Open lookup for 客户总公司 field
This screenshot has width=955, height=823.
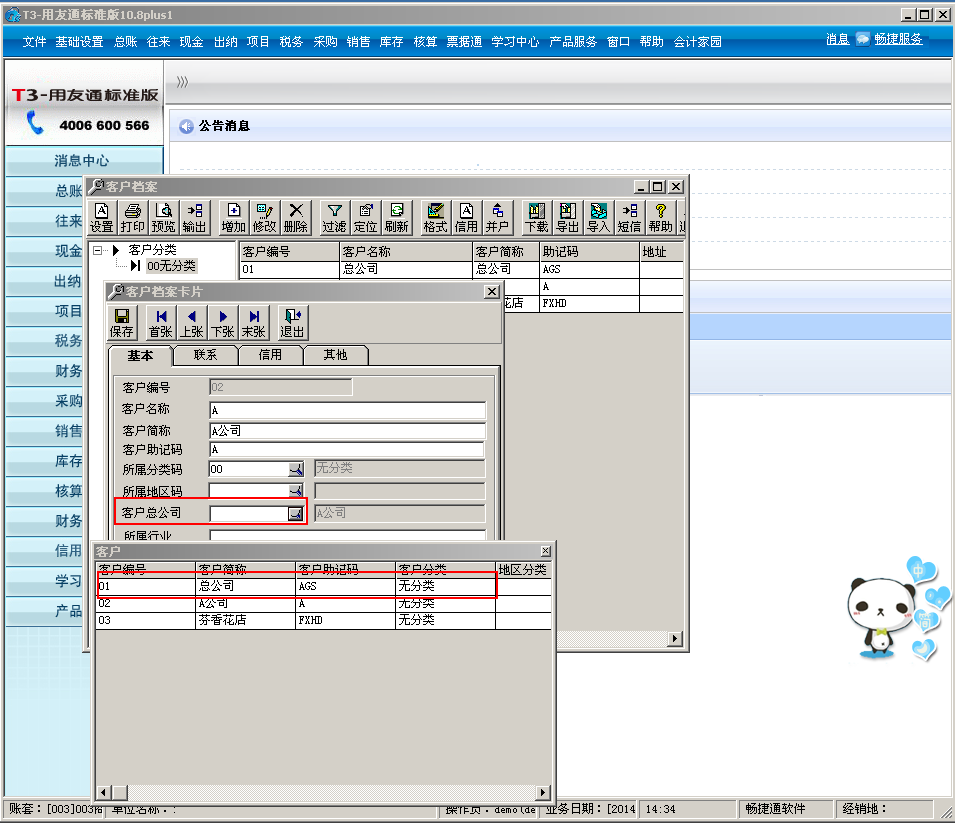(x=295, y=514)
